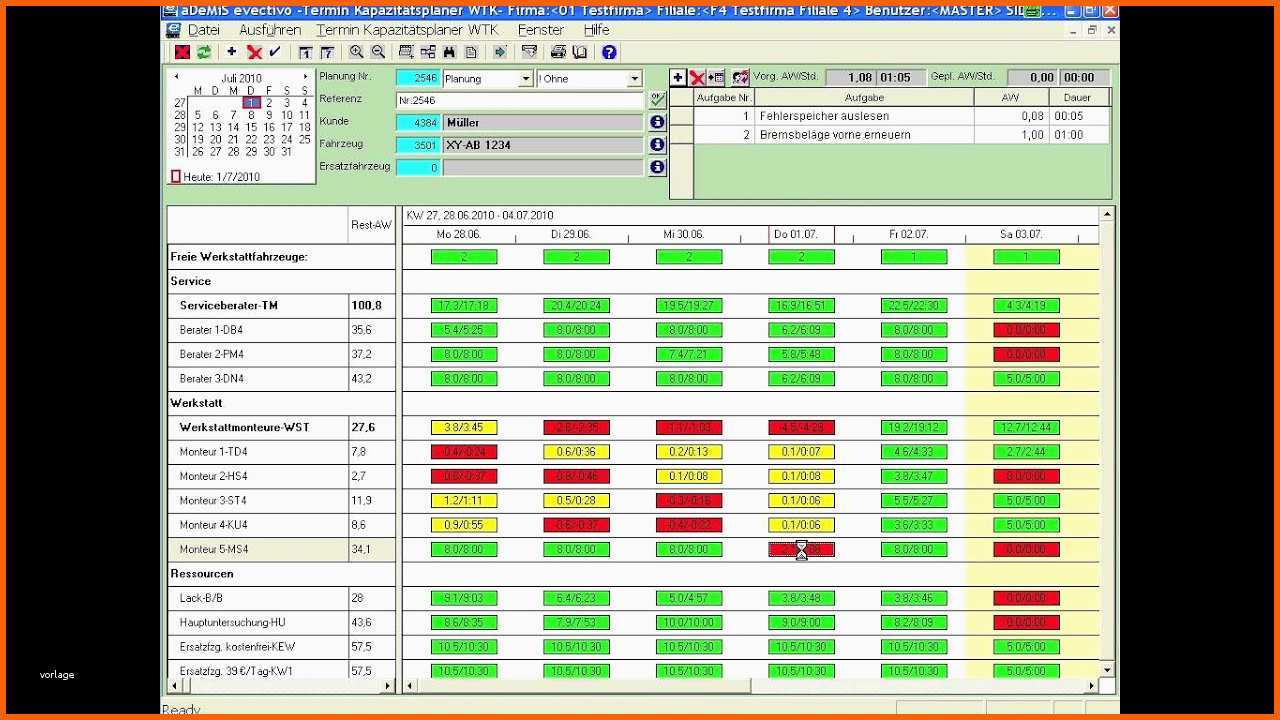
Task: Open info icon for Ersatzfahrzeug
Action: pos(657,167)
